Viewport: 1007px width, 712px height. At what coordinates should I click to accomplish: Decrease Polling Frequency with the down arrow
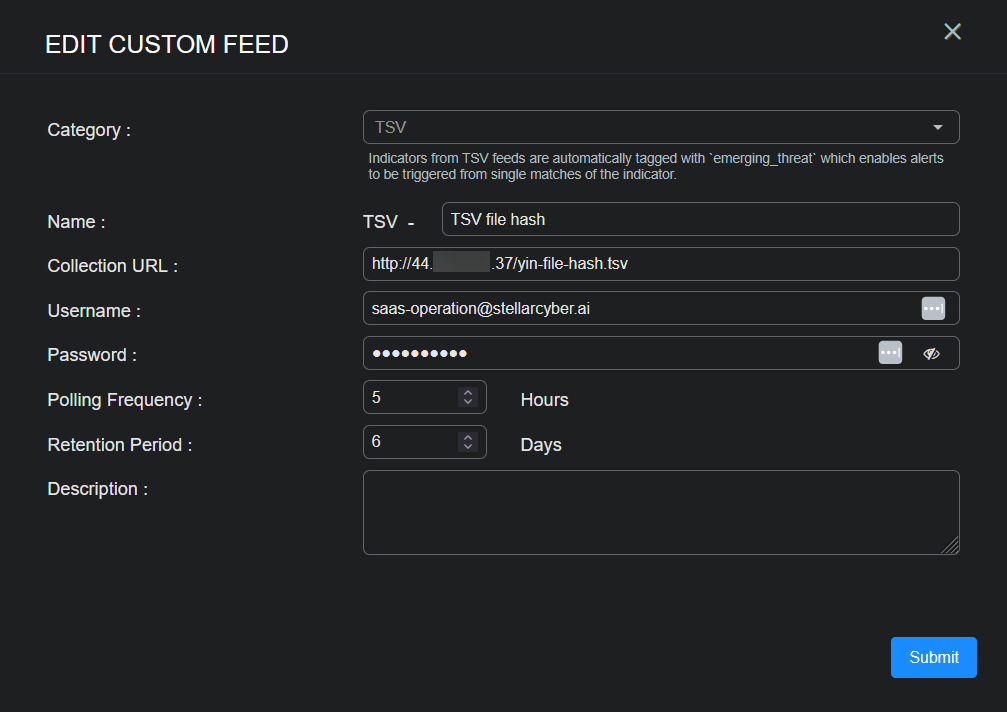(x=467, y=402)
